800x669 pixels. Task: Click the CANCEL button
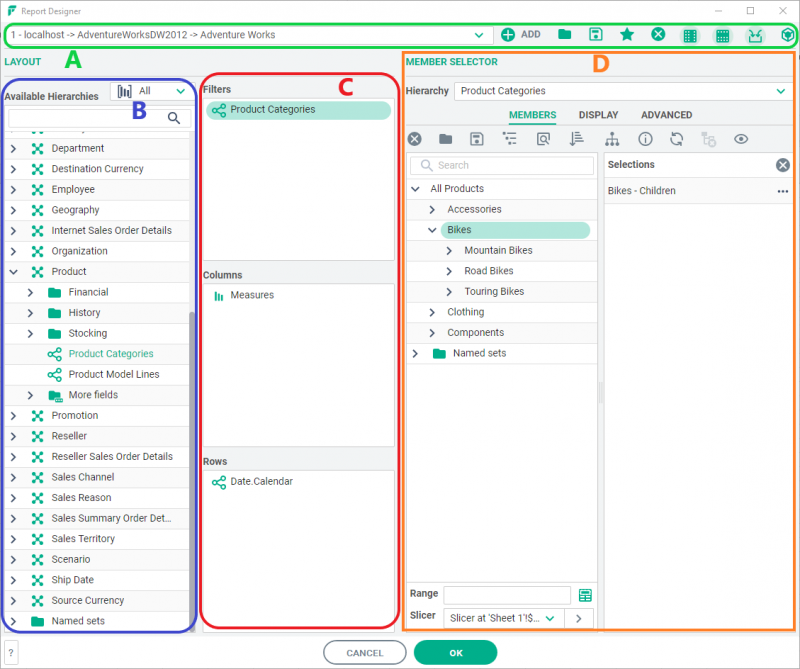pos(364,651)
